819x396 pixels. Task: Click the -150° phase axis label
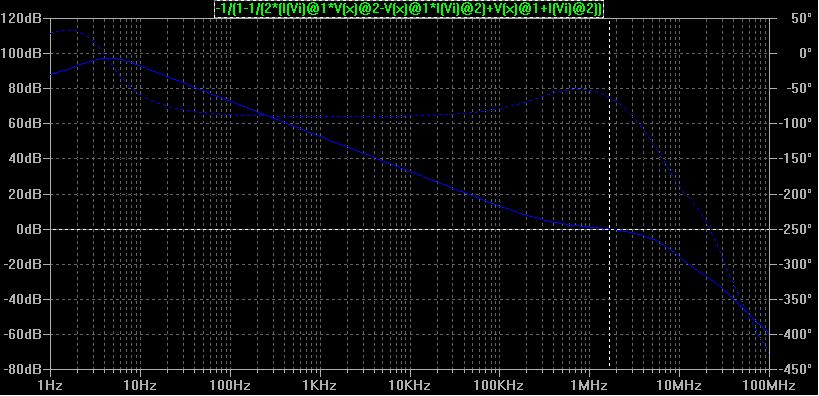click(795, 159)
